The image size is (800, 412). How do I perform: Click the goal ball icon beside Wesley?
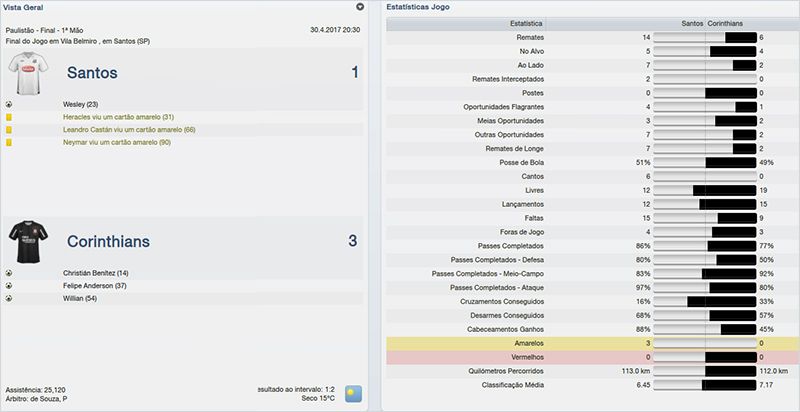[x=9, y=104]
